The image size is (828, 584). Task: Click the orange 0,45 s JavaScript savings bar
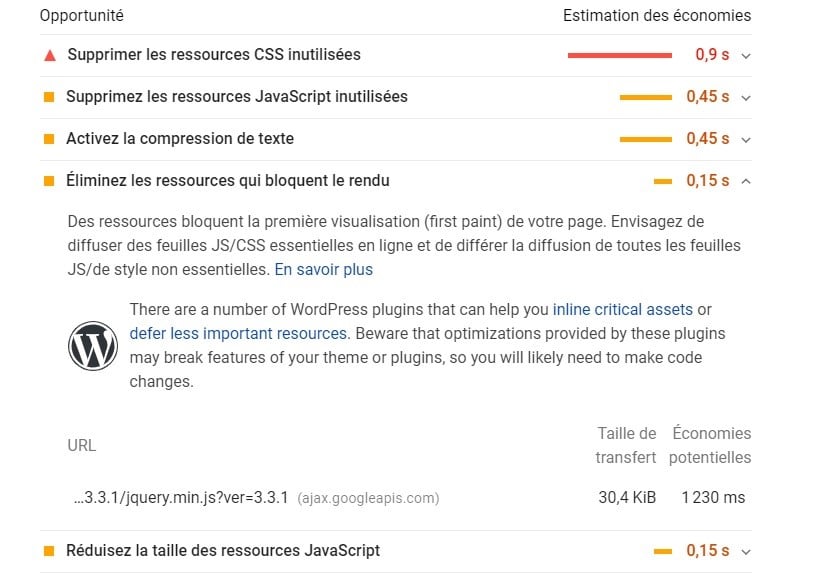(x=646, y=97)
